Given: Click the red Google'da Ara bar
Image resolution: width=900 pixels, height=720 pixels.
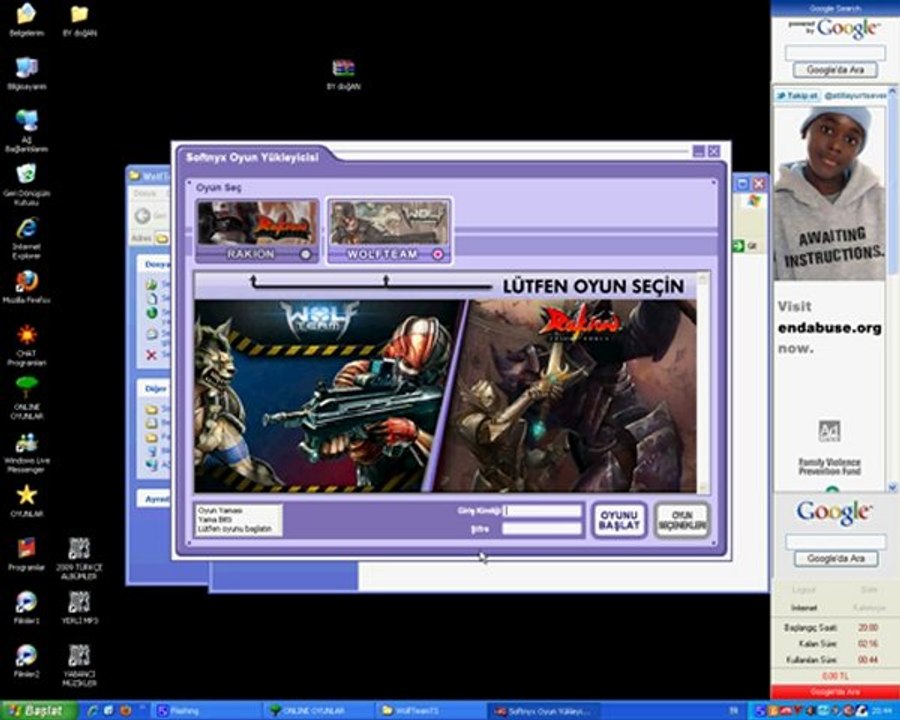Looking at the screenshot, I should tap(835, 692).
